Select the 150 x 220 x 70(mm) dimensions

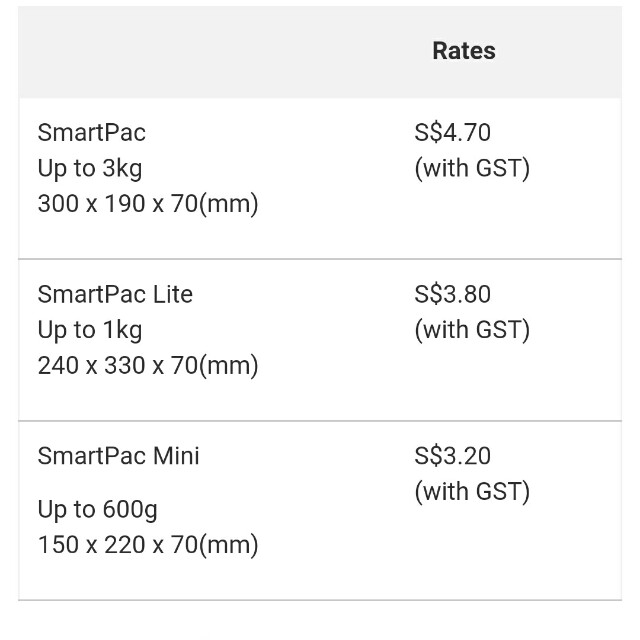148,546
